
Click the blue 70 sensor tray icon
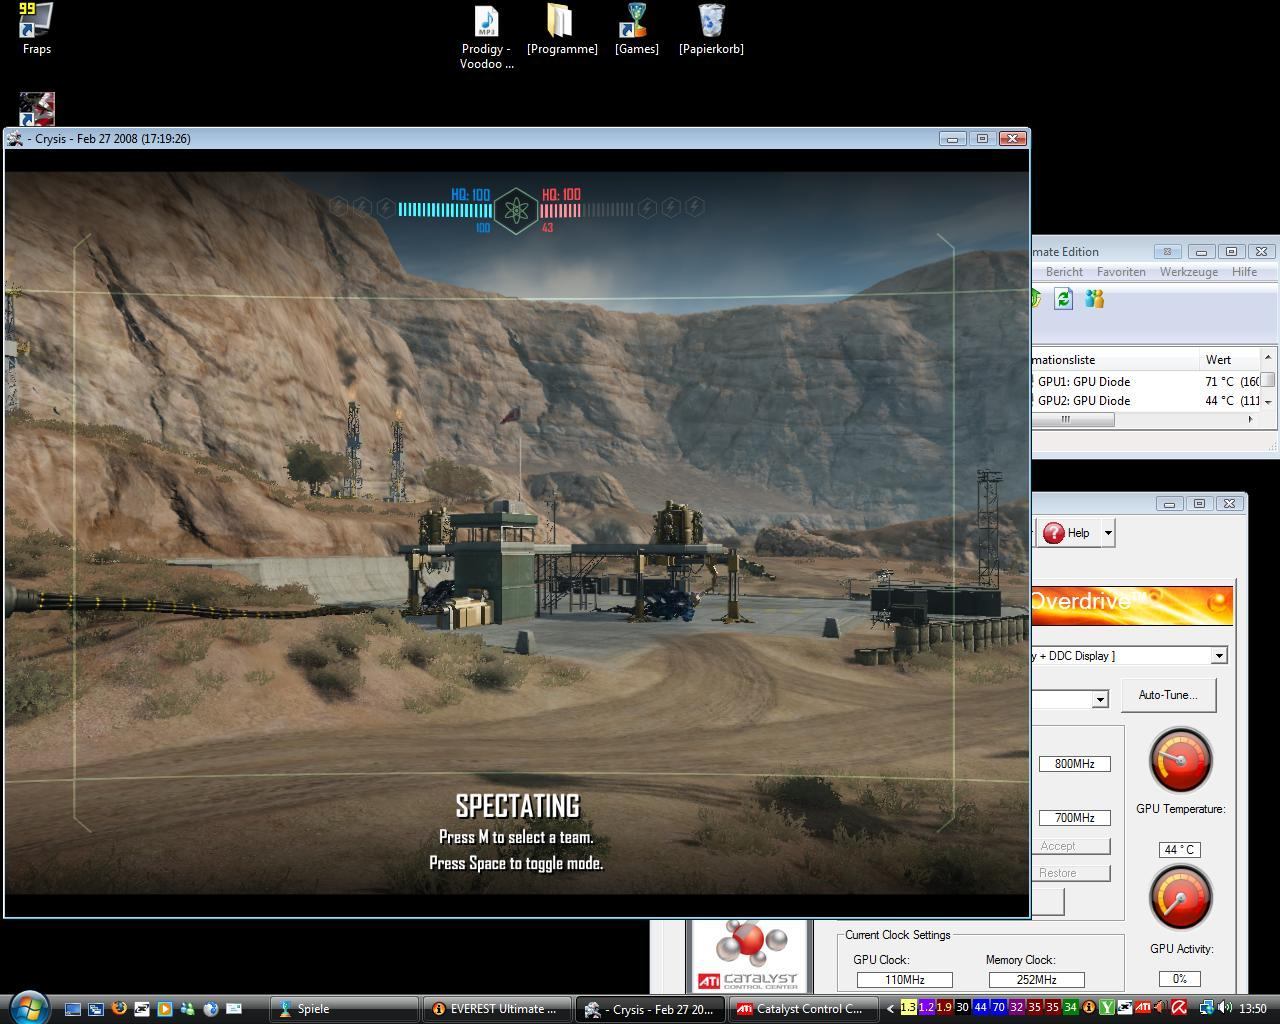(998, 1008)
